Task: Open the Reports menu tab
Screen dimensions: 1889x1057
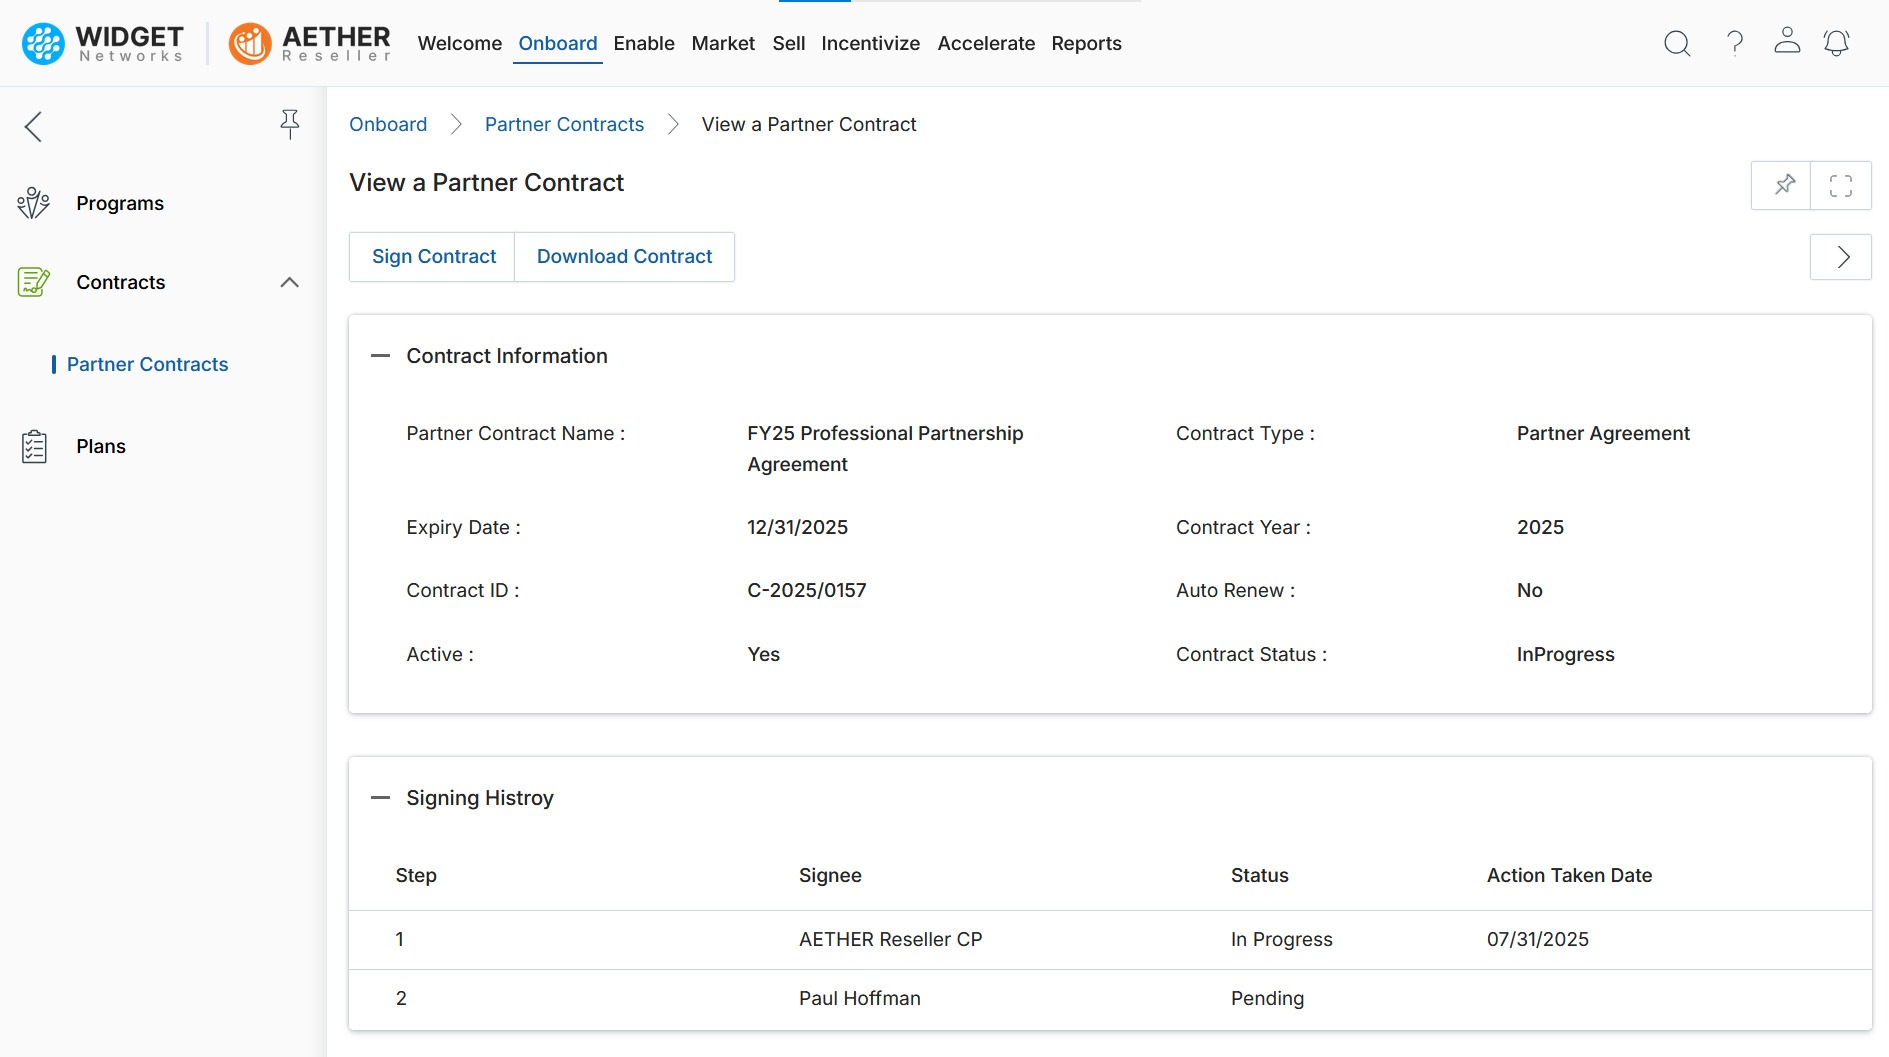Action: (1086, 43)
